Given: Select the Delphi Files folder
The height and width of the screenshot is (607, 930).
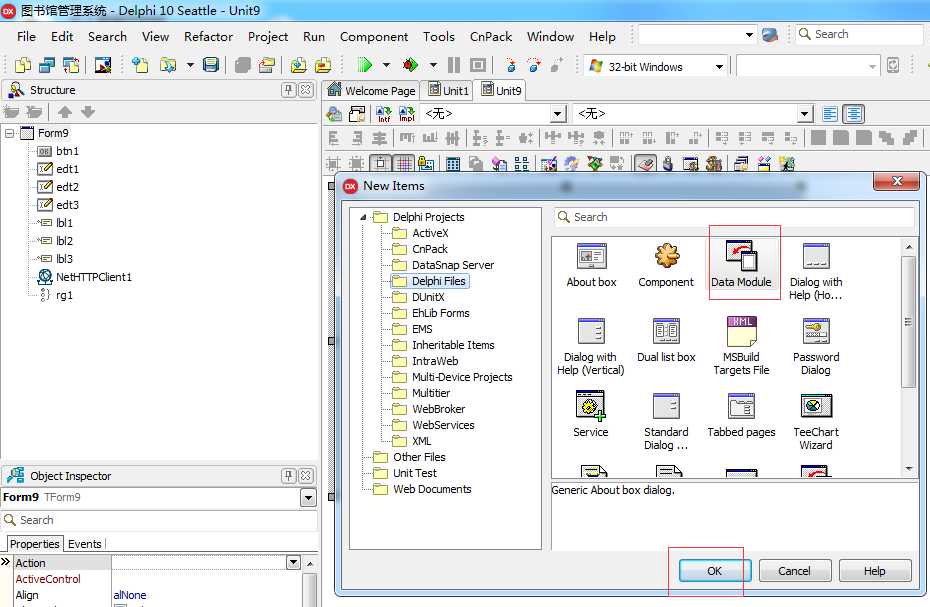Looking at the screenshot, I should [x=431, y=281].
